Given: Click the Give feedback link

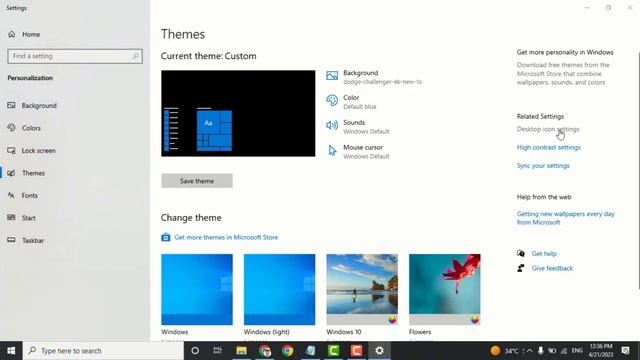Looking at the screenshot, I should [x=552, y=268].
